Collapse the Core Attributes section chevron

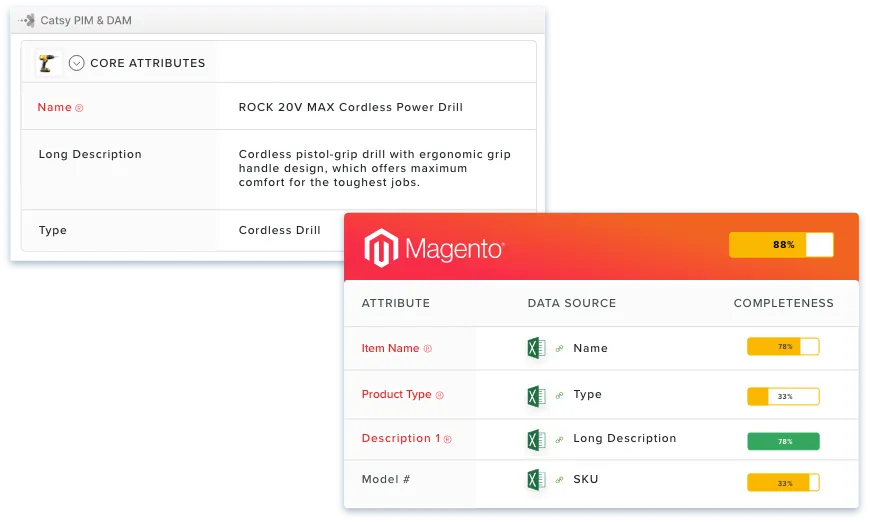tap(77, 63)
